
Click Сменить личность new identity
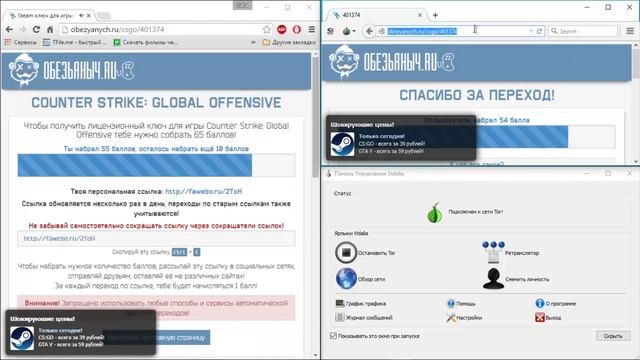(x=516, y=279)
